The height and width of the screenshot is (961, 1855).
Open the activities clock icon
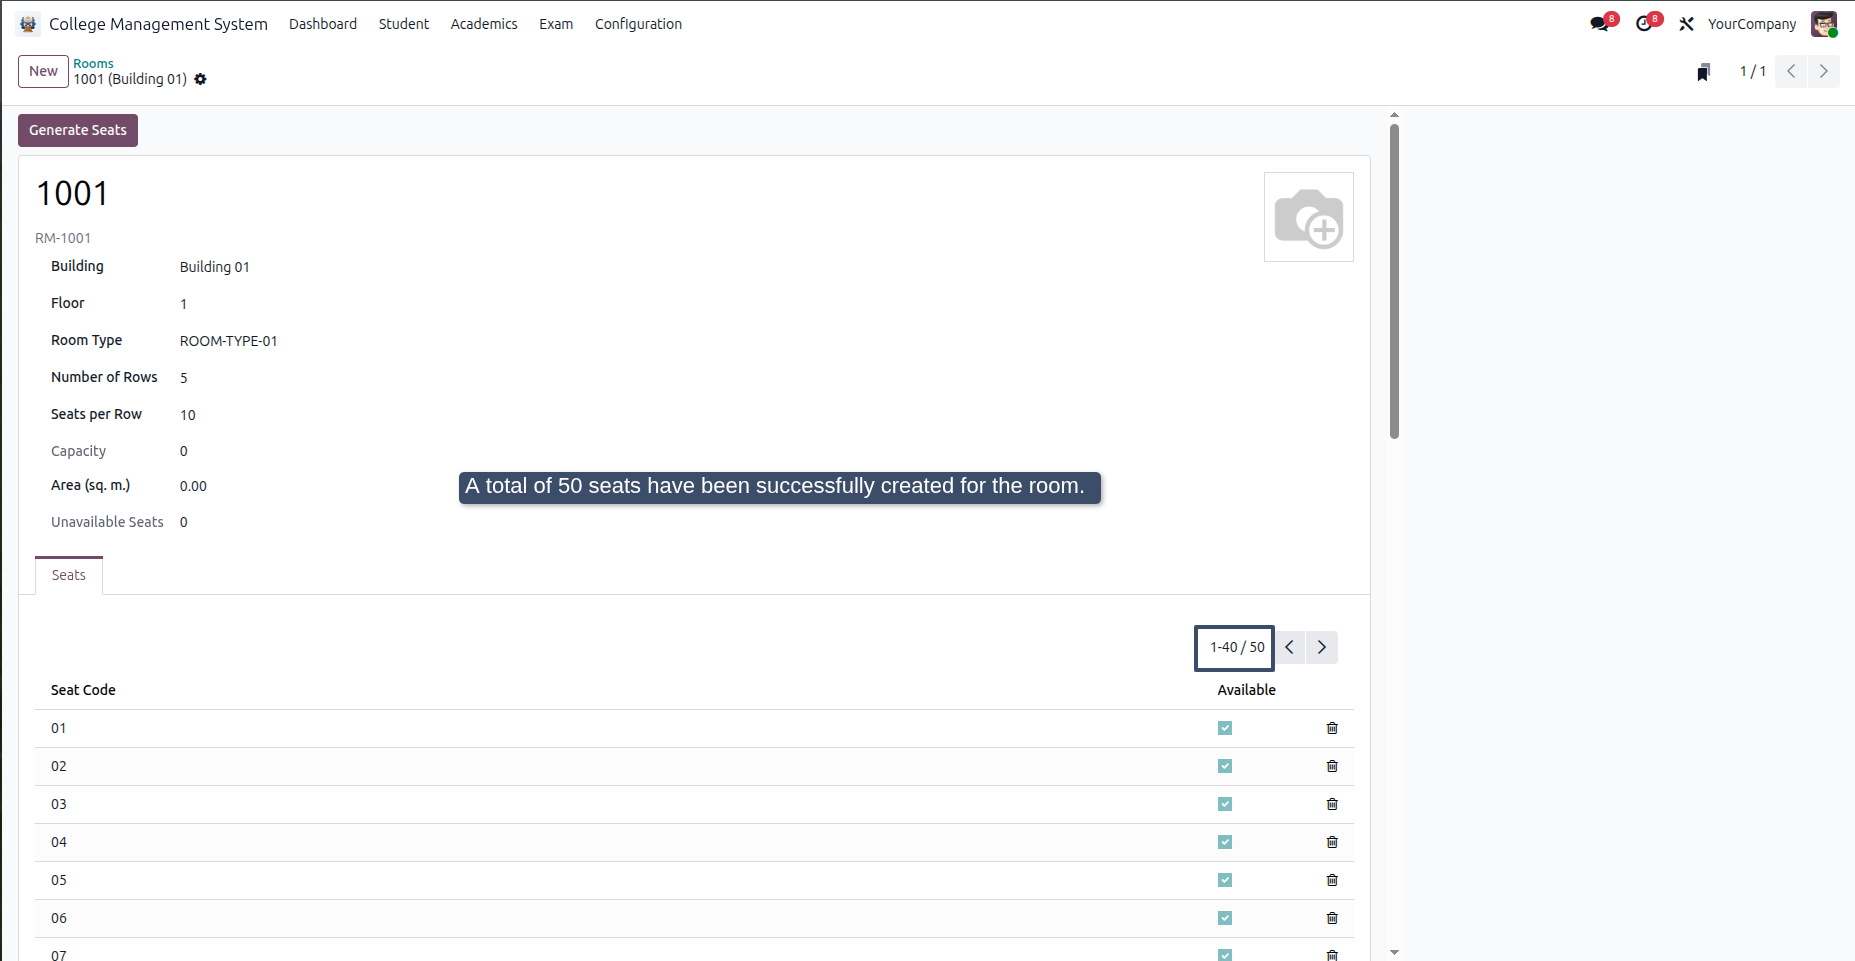[x=1644, y=24]
